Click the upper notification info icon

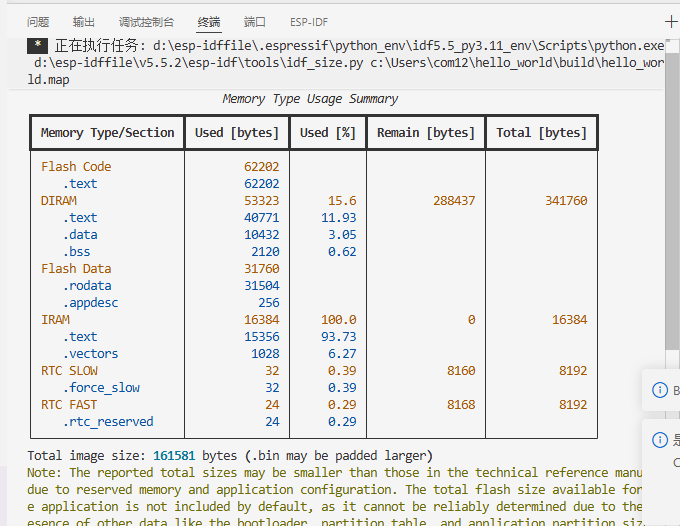pyautogui.click(x=659, y=390)
